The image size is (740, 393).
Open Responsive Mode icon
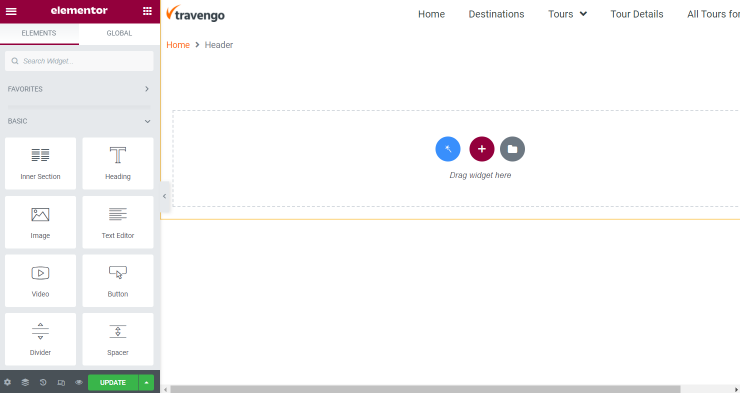point(61,383)
